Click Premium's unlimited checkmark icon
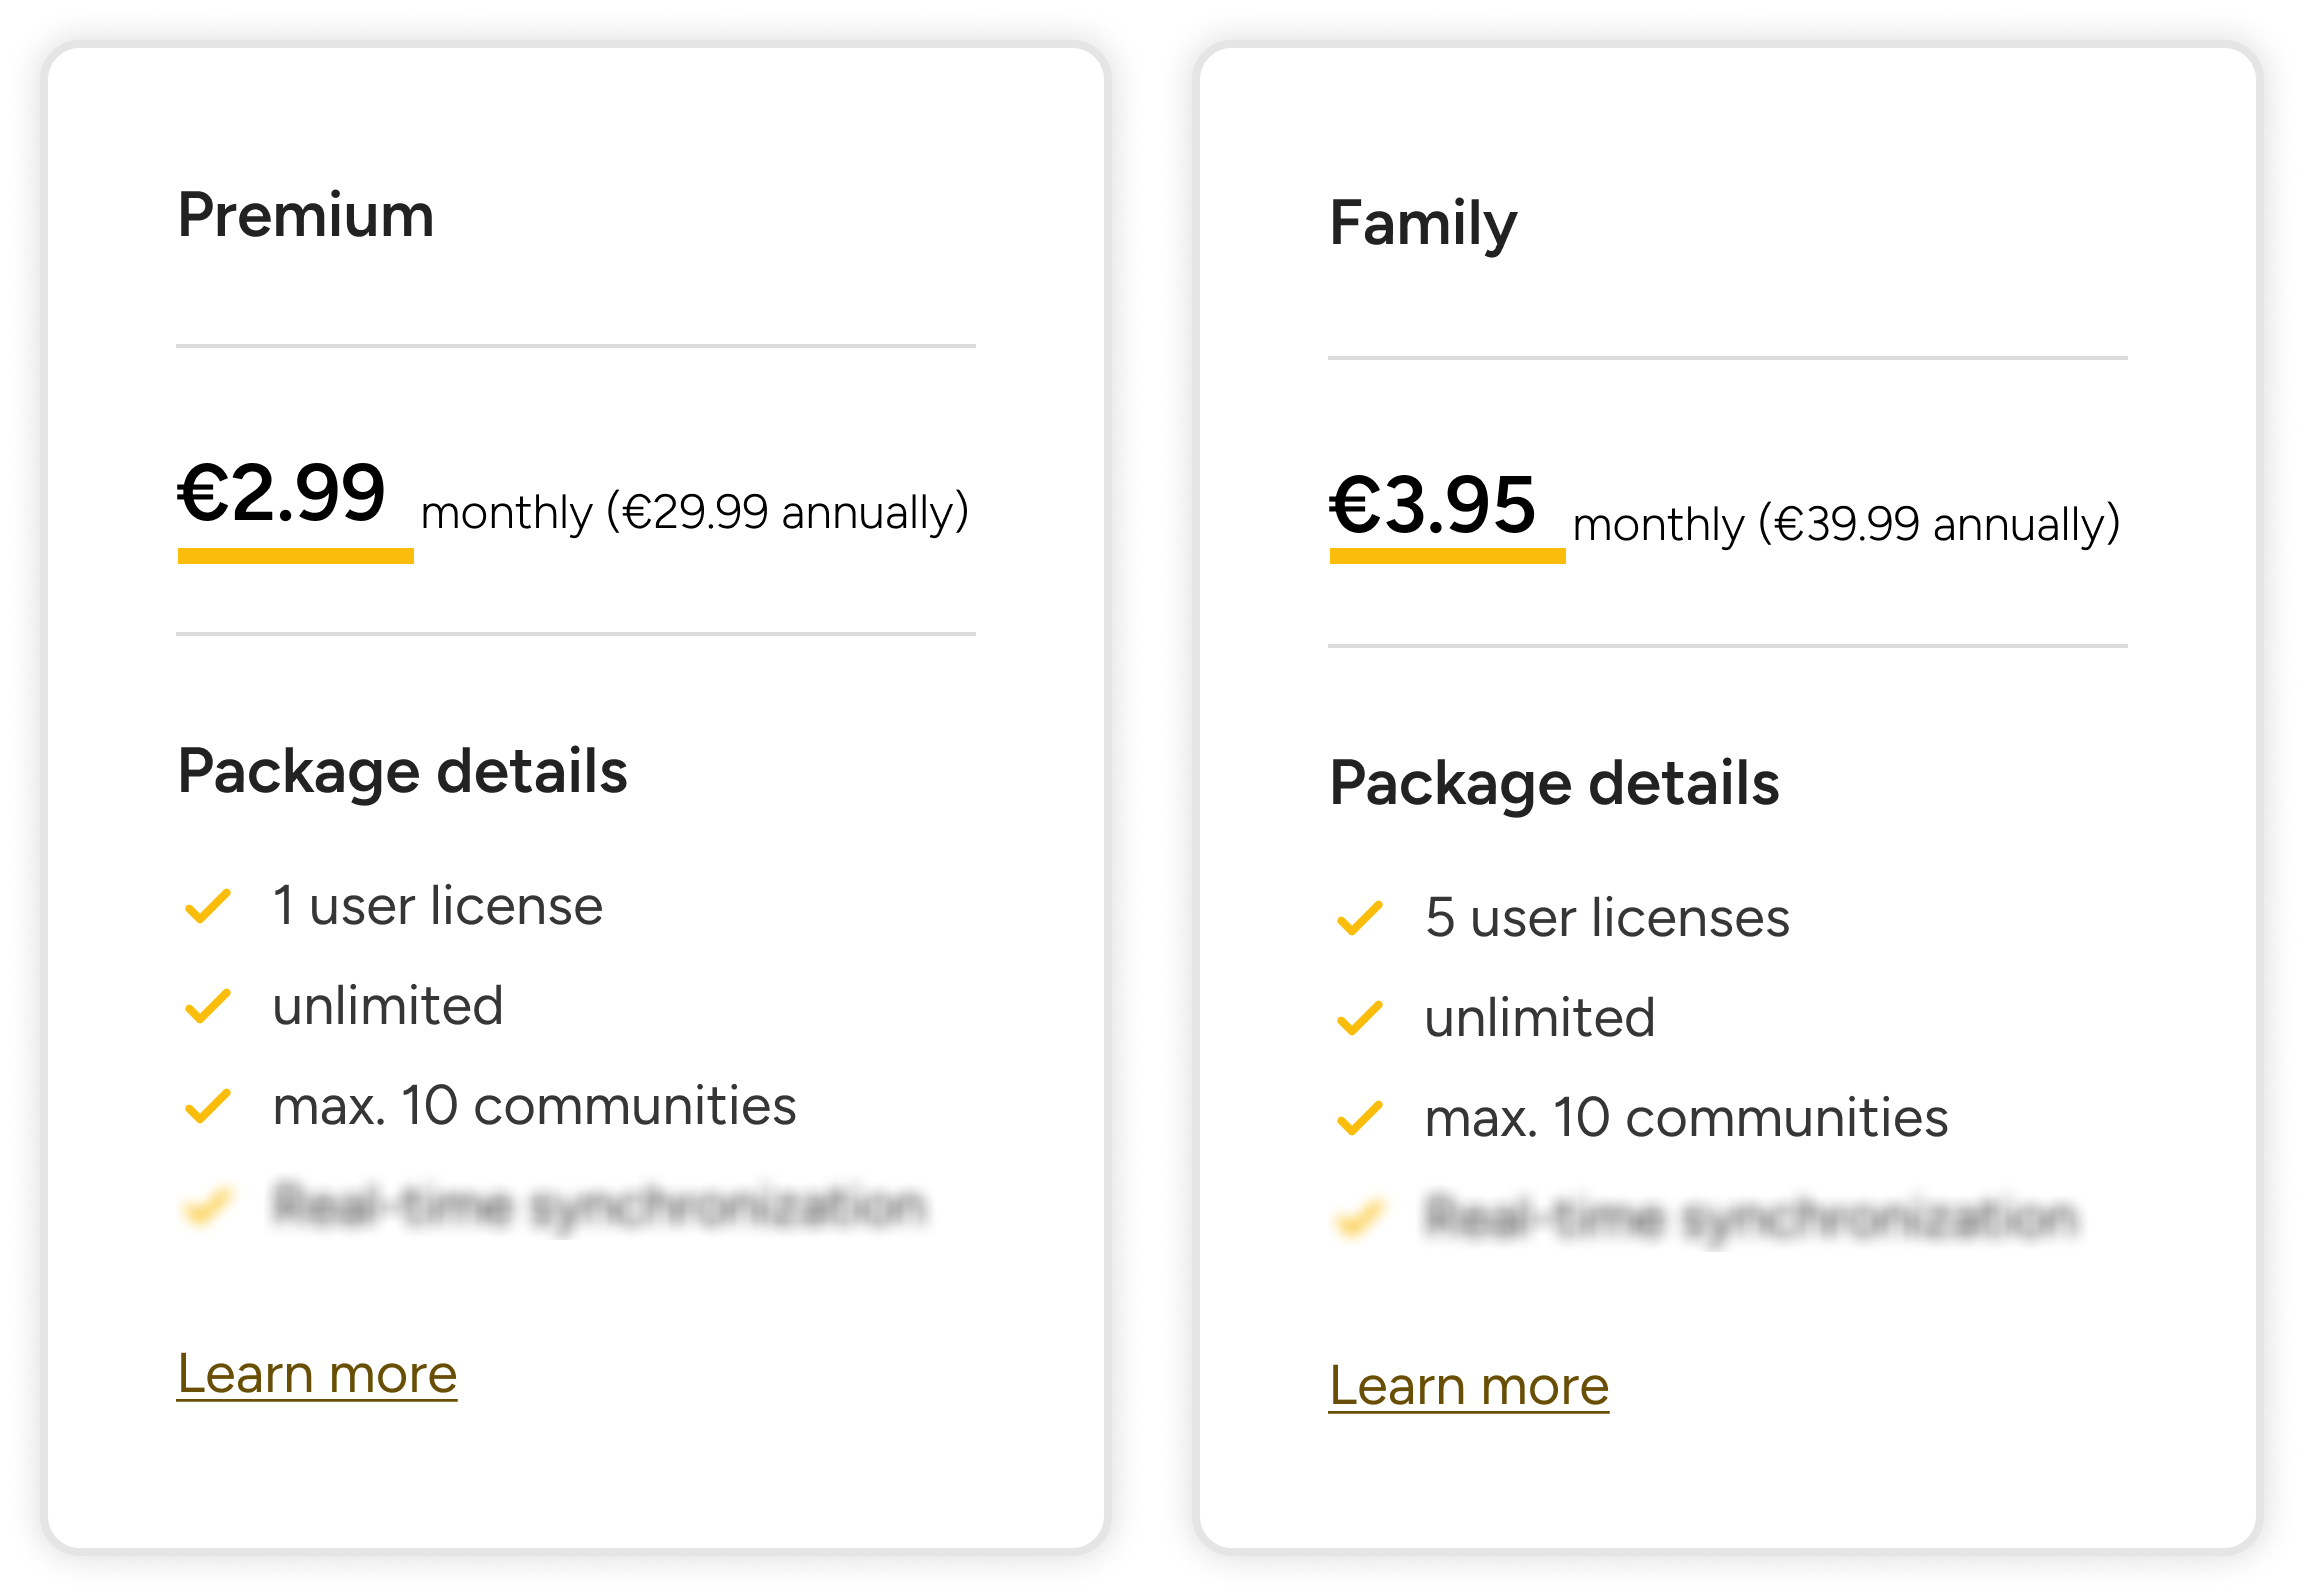 click(x=208, y=1007)
